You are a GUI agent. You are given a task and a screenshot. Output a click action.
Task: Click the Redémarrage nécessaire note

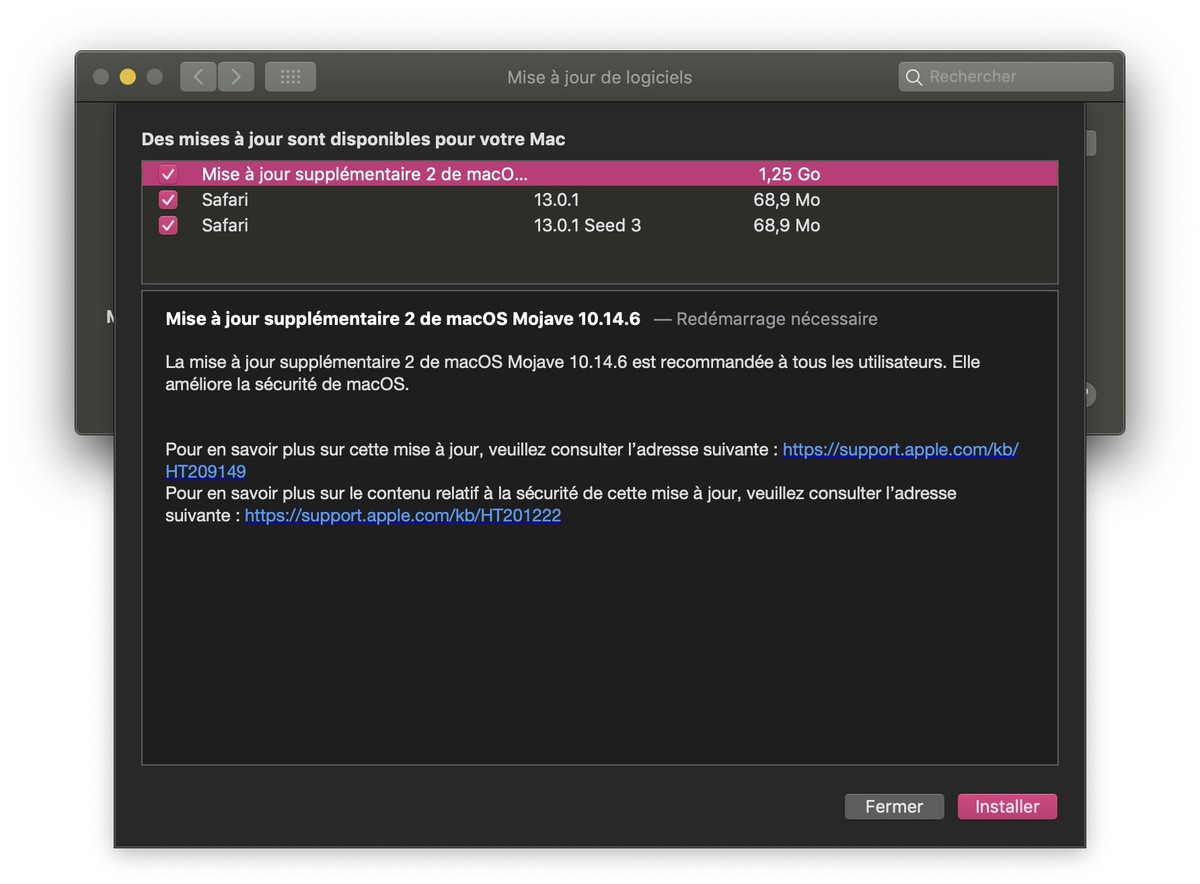click(x=777, y=319)
